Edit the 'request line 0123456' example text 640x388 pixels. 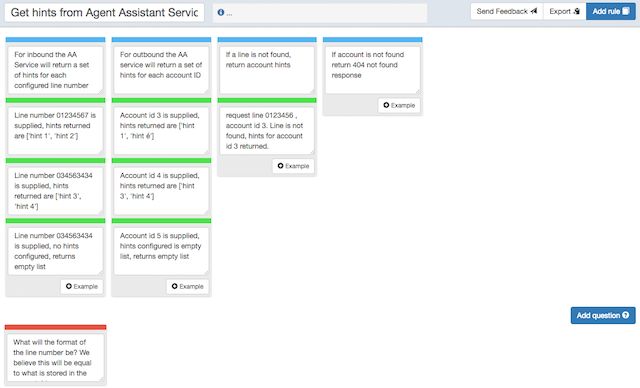coord(267,131)
